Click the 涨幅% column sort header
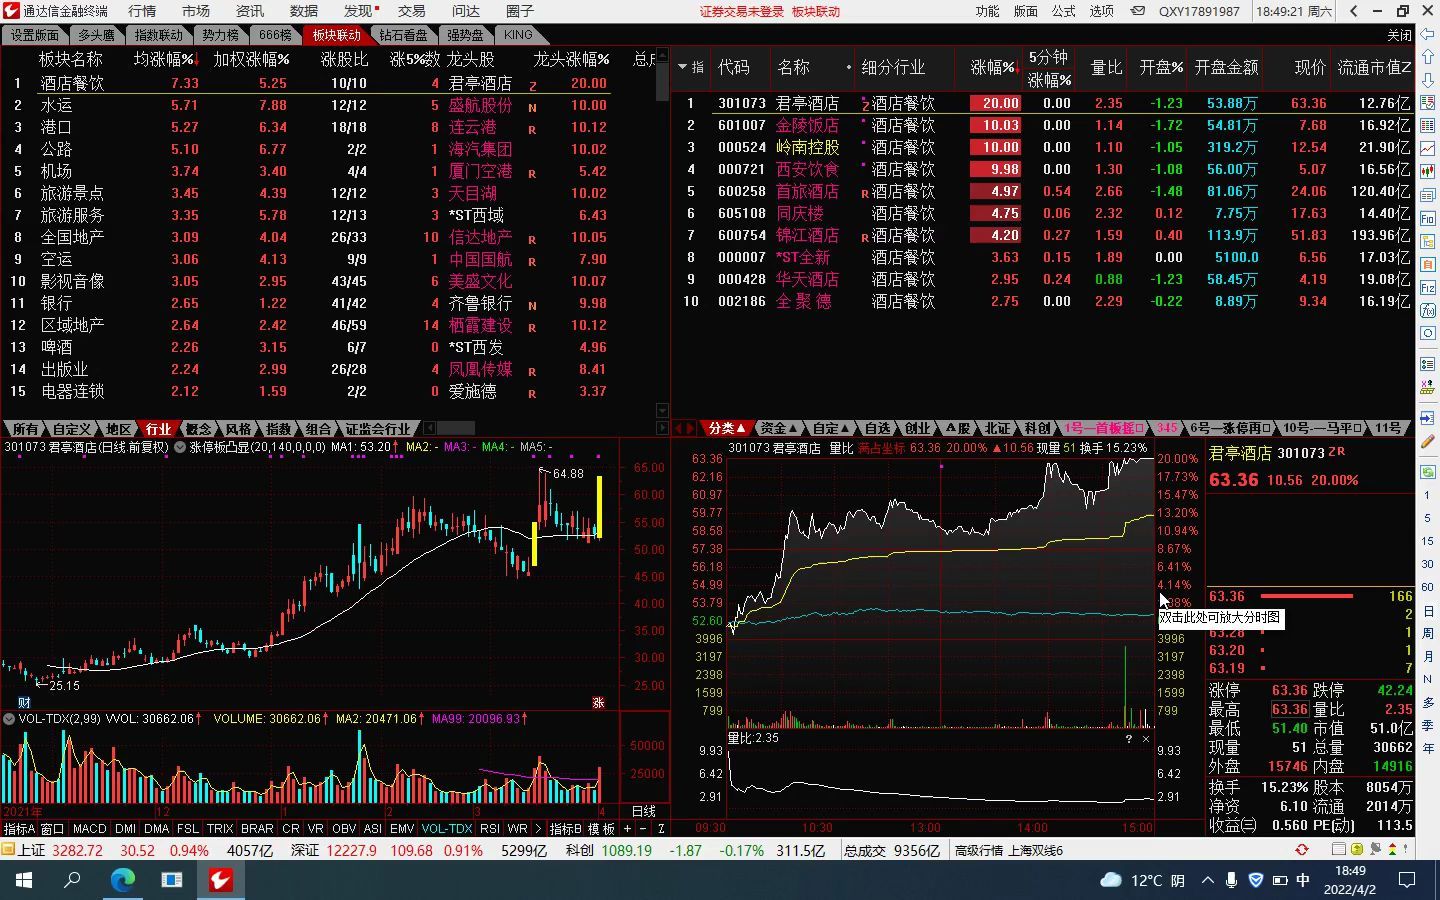 coord(993,67)
